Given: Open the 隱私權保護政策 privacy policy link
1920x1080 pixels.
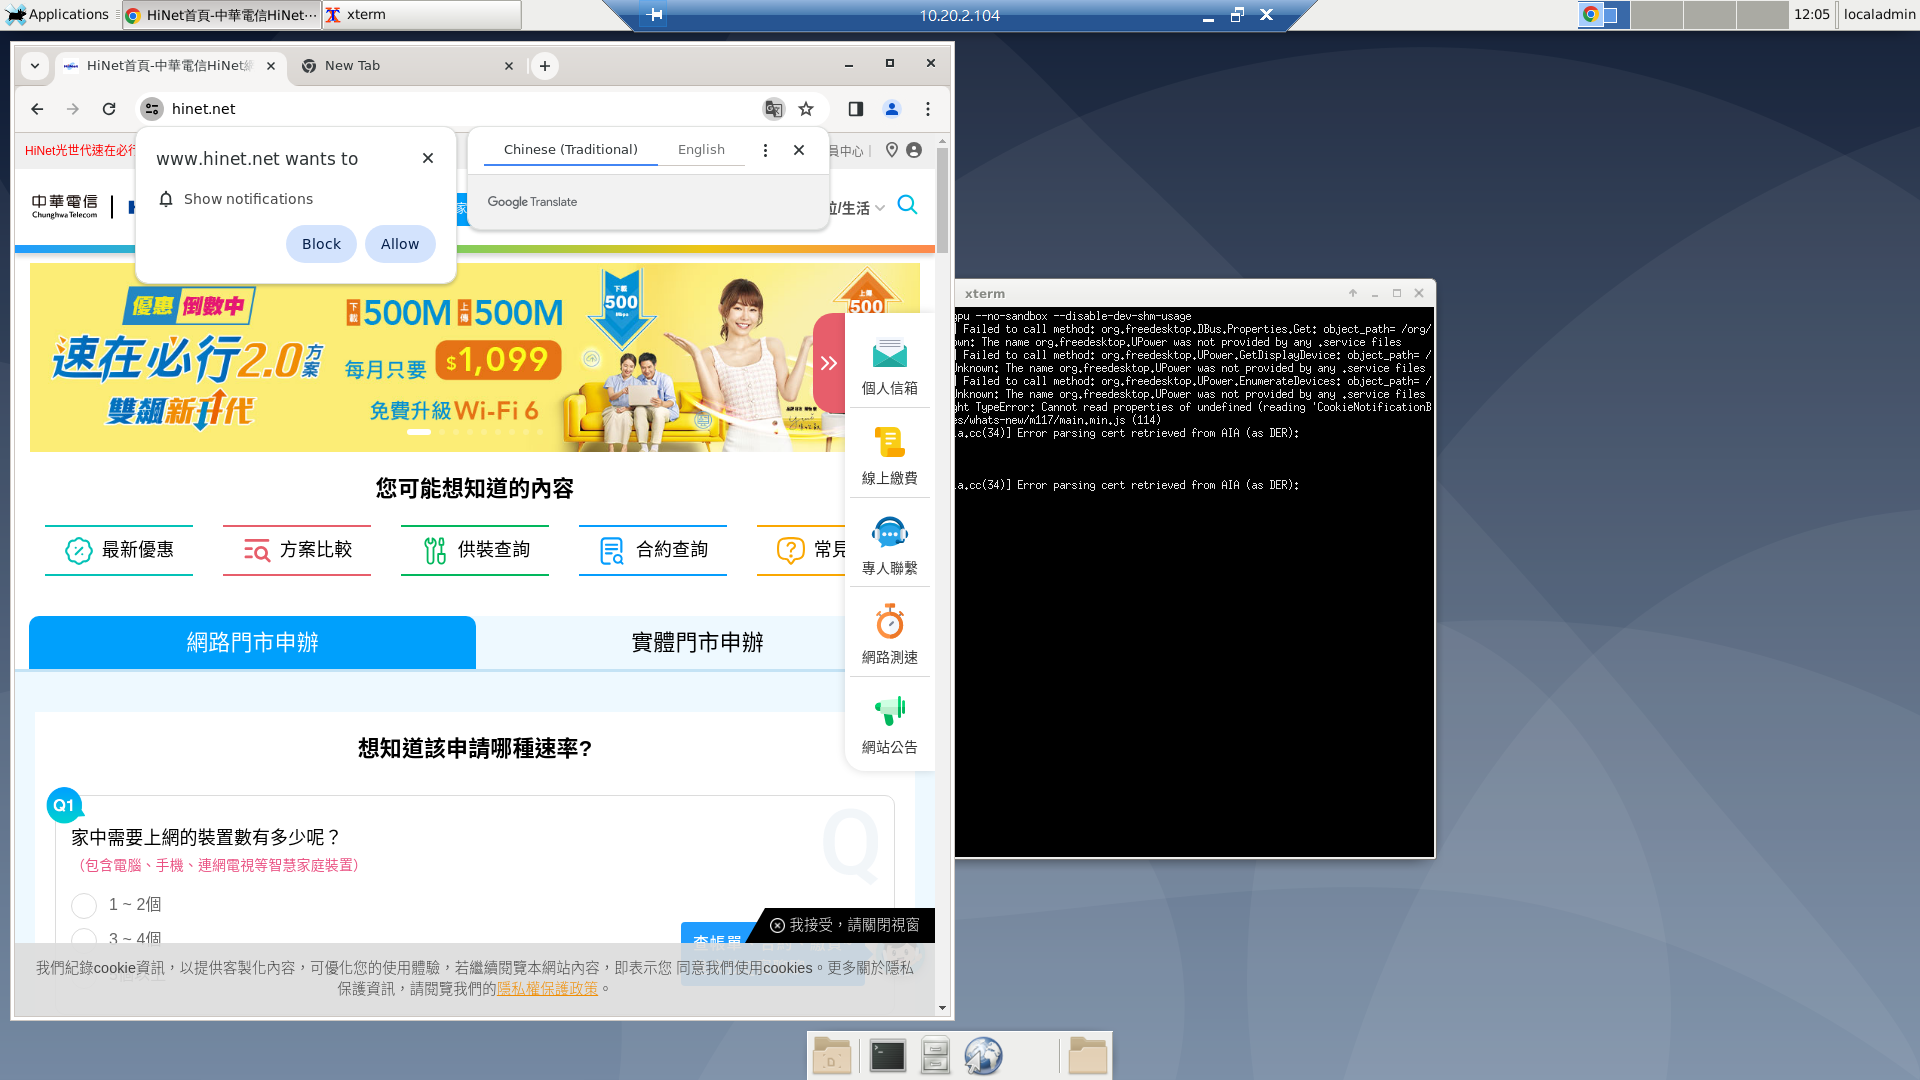Looking at the screenshot, I should coord(547,988).
